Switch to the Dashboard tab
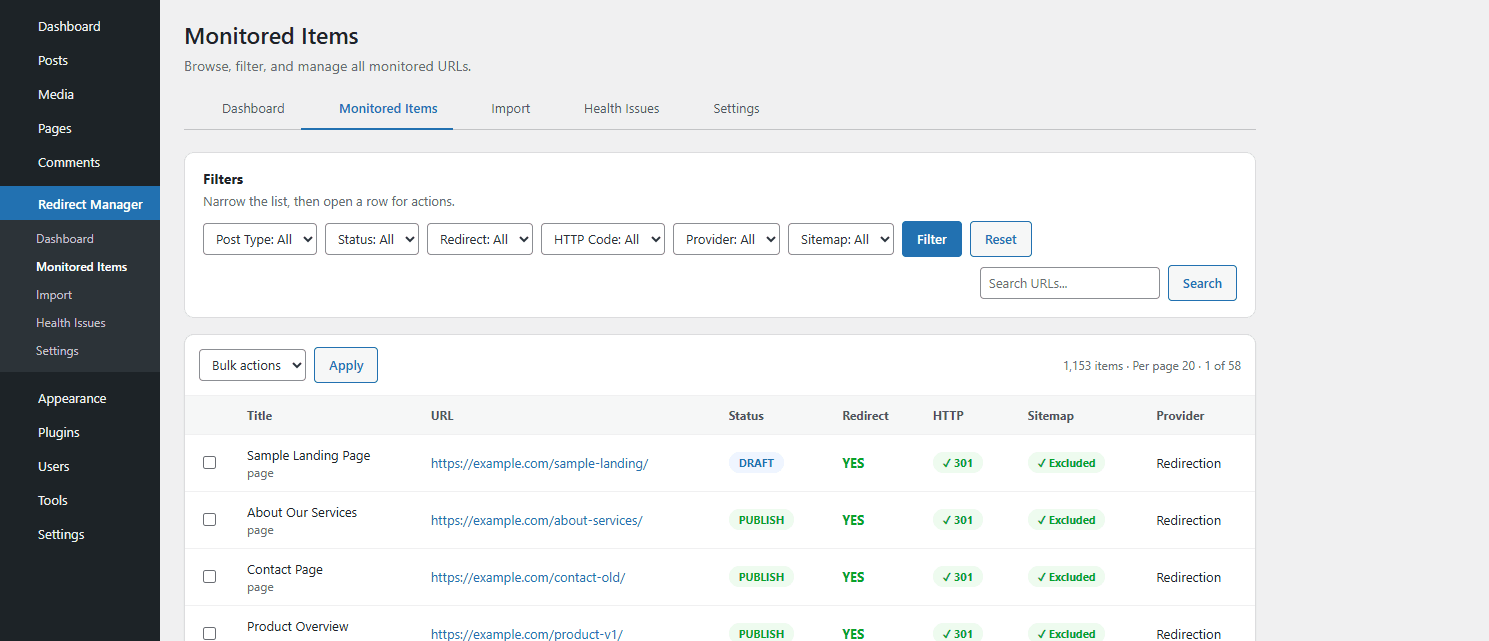The height and width of the screenshot is (641, 1489). [x=253, y=108]
